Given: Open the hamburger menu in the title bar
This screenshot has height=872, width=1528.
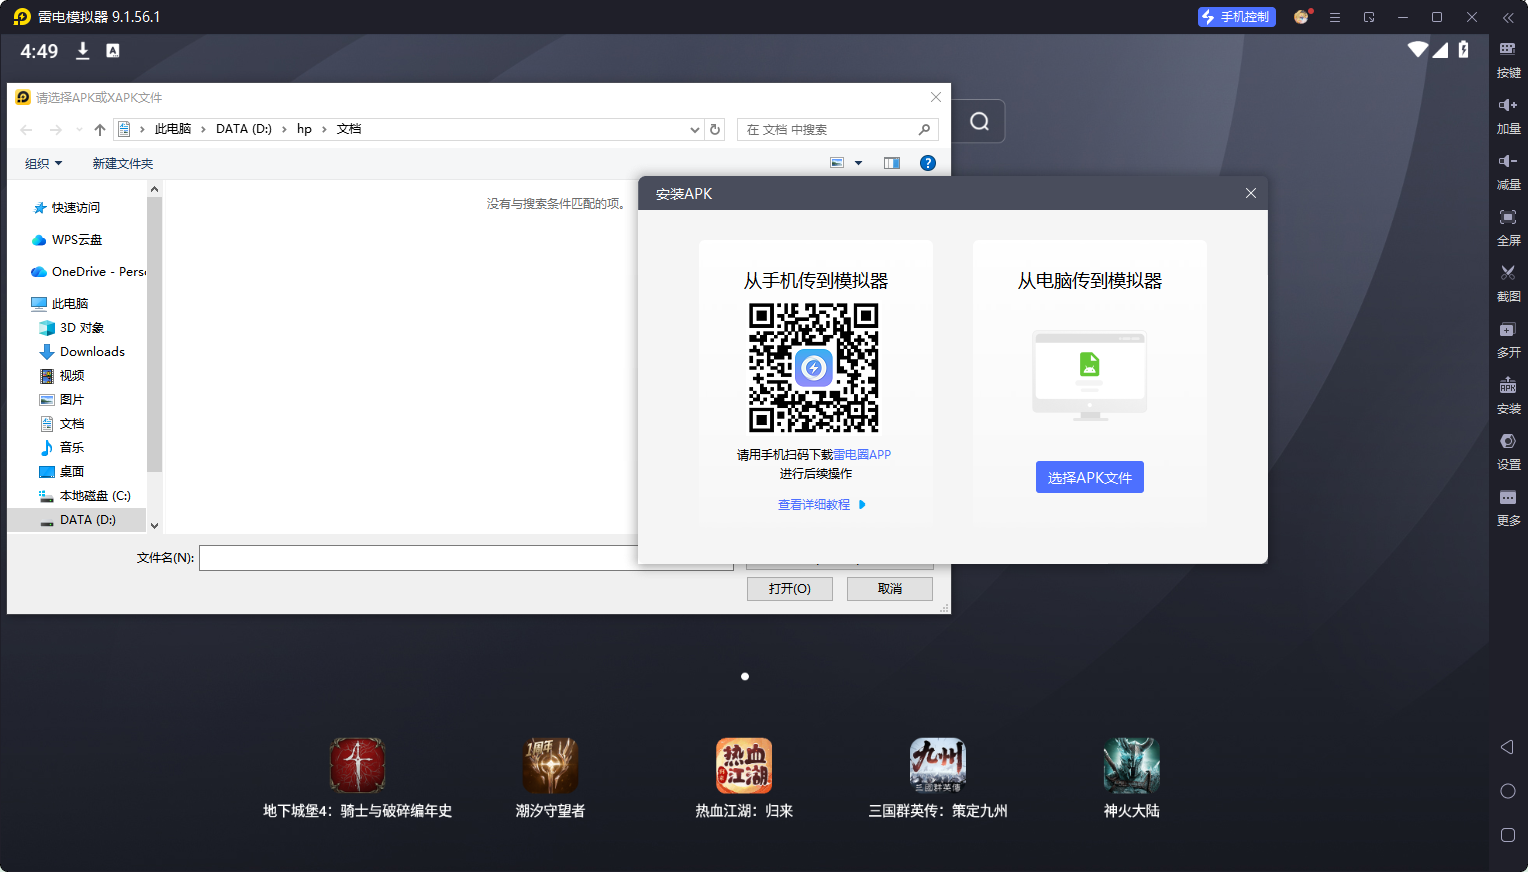Looking at the screenshot, I should point(1335,17).
